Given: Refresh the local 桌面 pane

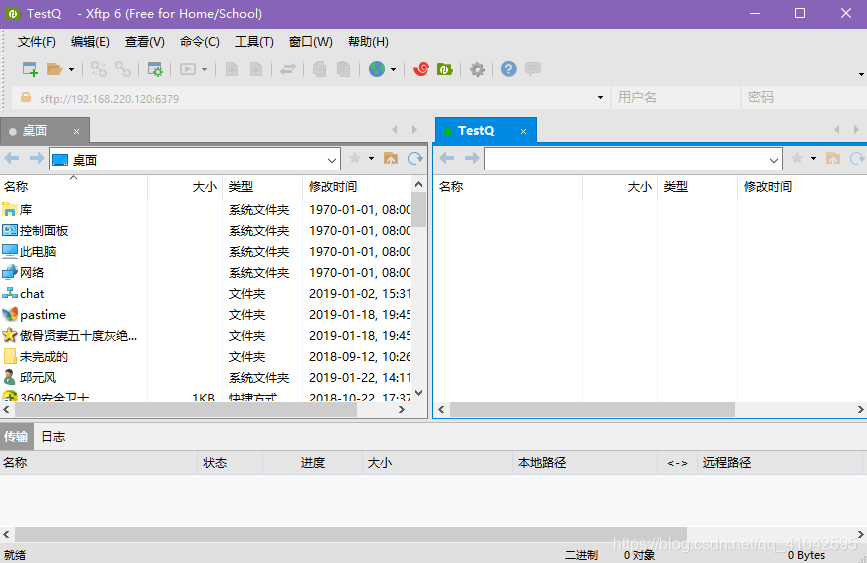Looking at the screenshot, I should (x=415, y=159).
